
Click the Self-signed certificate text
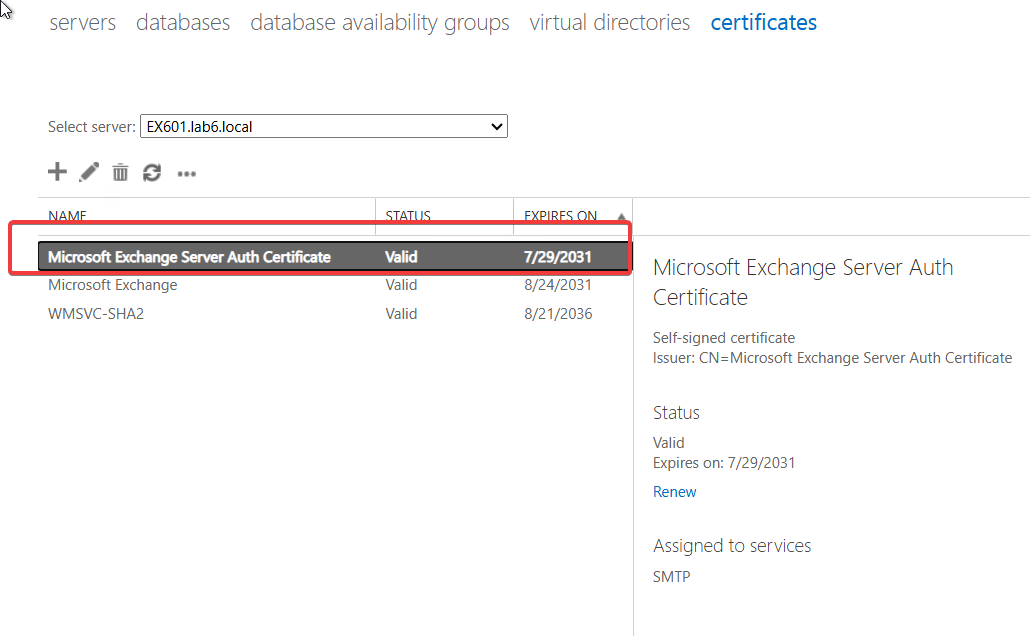point(723,338)
